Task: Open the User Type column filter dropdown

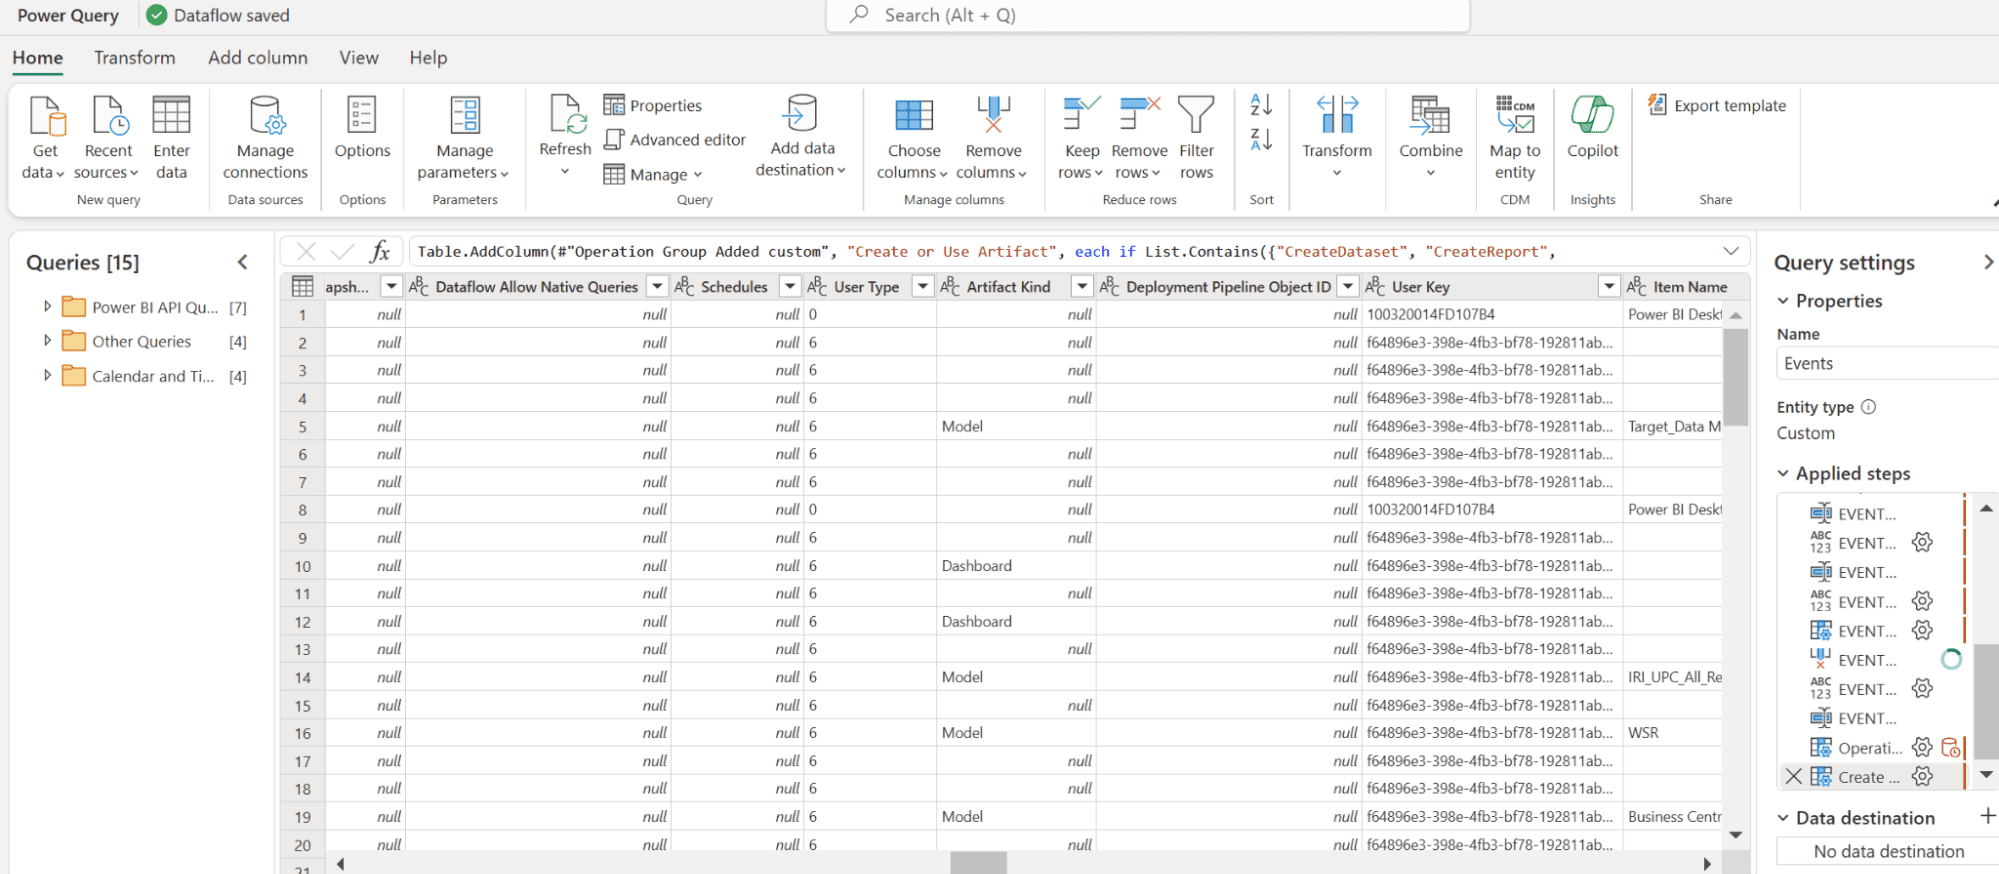Action: click(922, 287)
